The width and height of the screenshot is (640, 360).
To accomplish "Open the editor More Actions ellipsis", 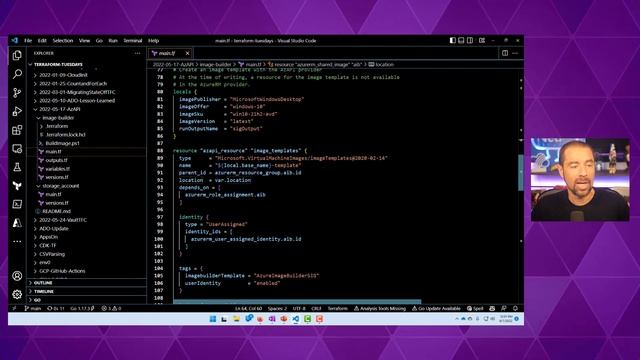I will point(515,53).
